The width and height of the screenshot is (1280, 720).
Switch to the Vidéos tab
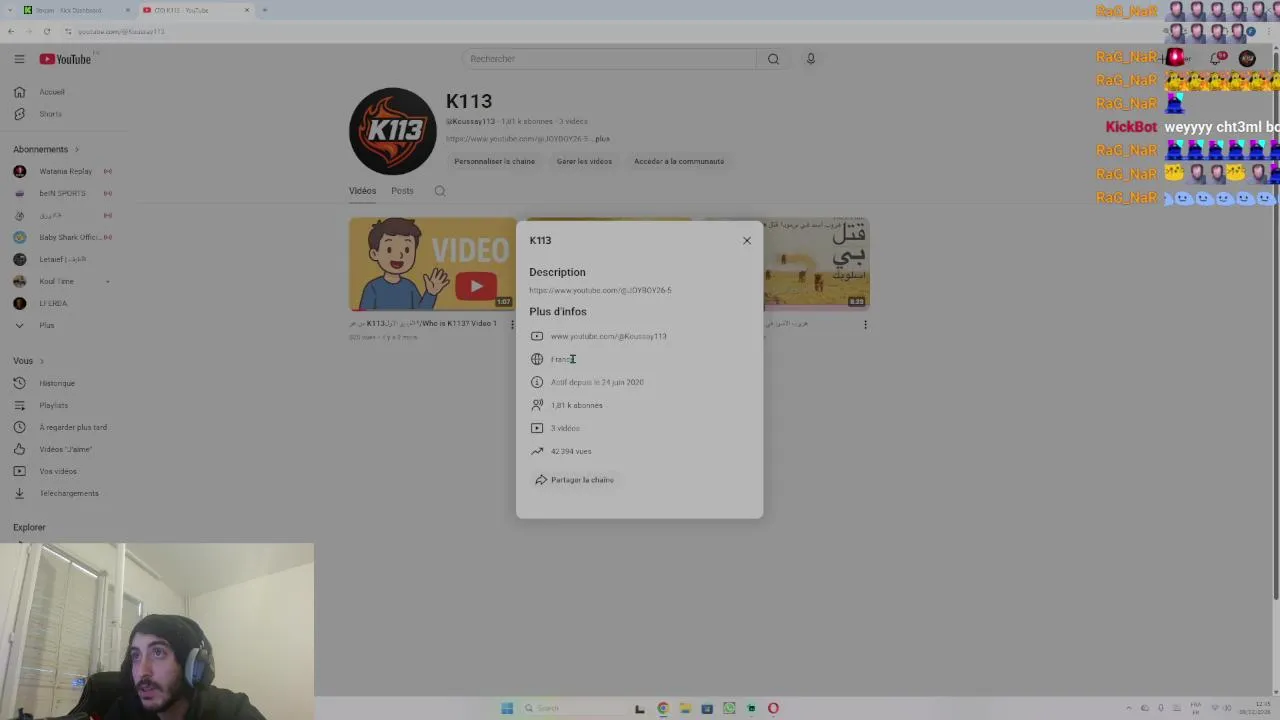click(362, 191)
